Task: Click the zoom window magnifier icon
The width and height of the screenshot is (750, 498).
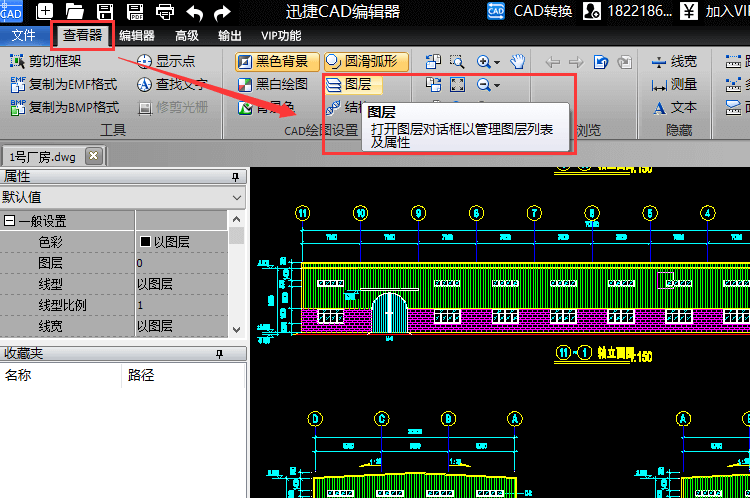Action: click(x=457, y=61)
